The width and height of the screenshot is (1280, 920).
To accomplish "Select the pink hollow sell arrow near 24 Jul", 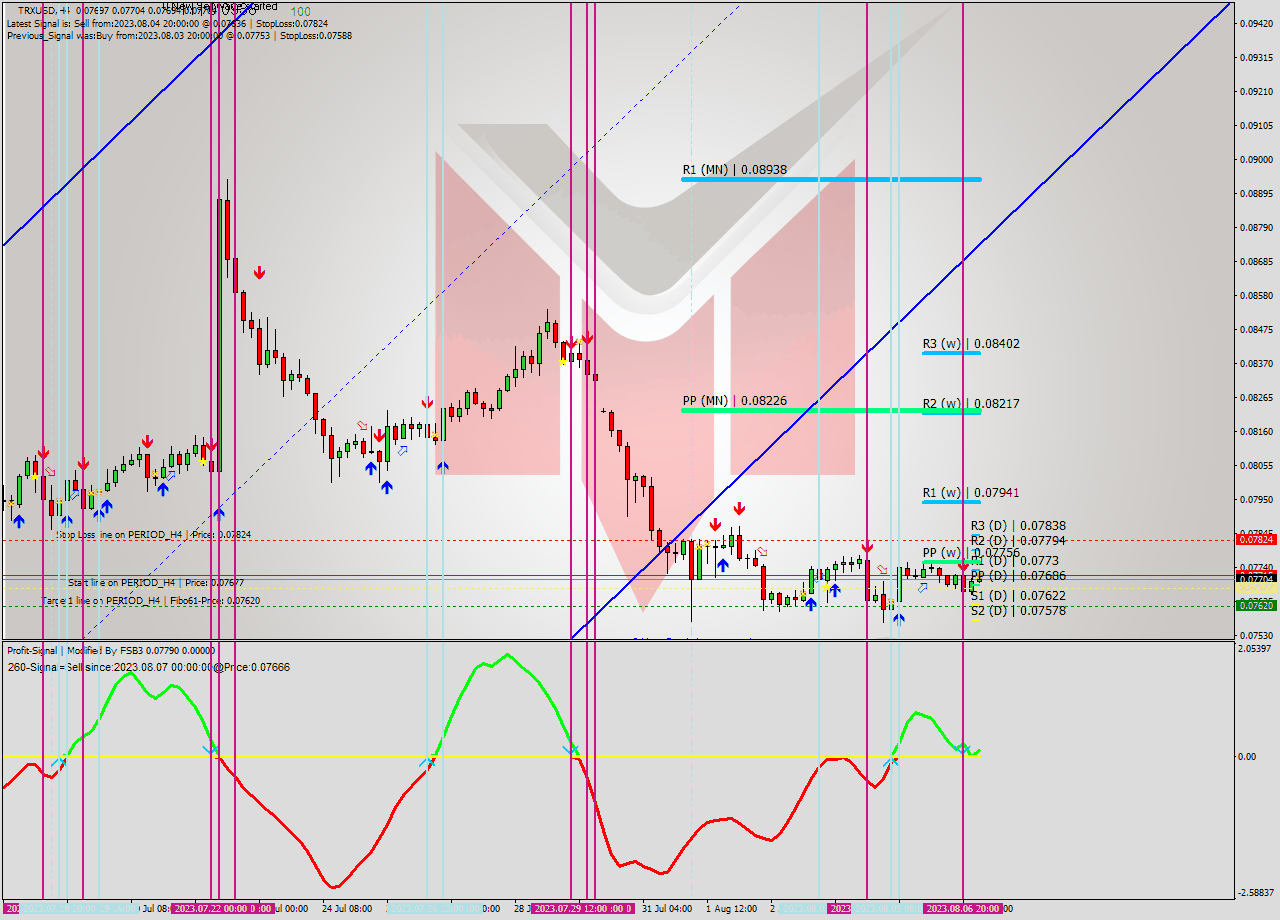I will click(362, 426).
